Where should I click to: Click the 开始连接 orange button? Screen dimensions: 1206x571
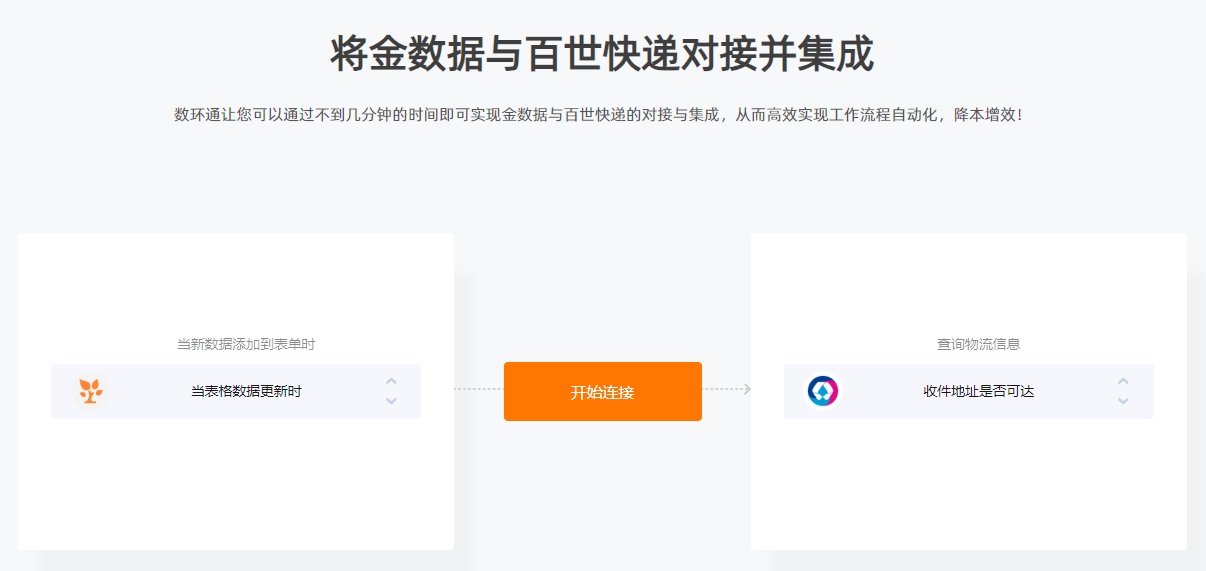[603, 391]
